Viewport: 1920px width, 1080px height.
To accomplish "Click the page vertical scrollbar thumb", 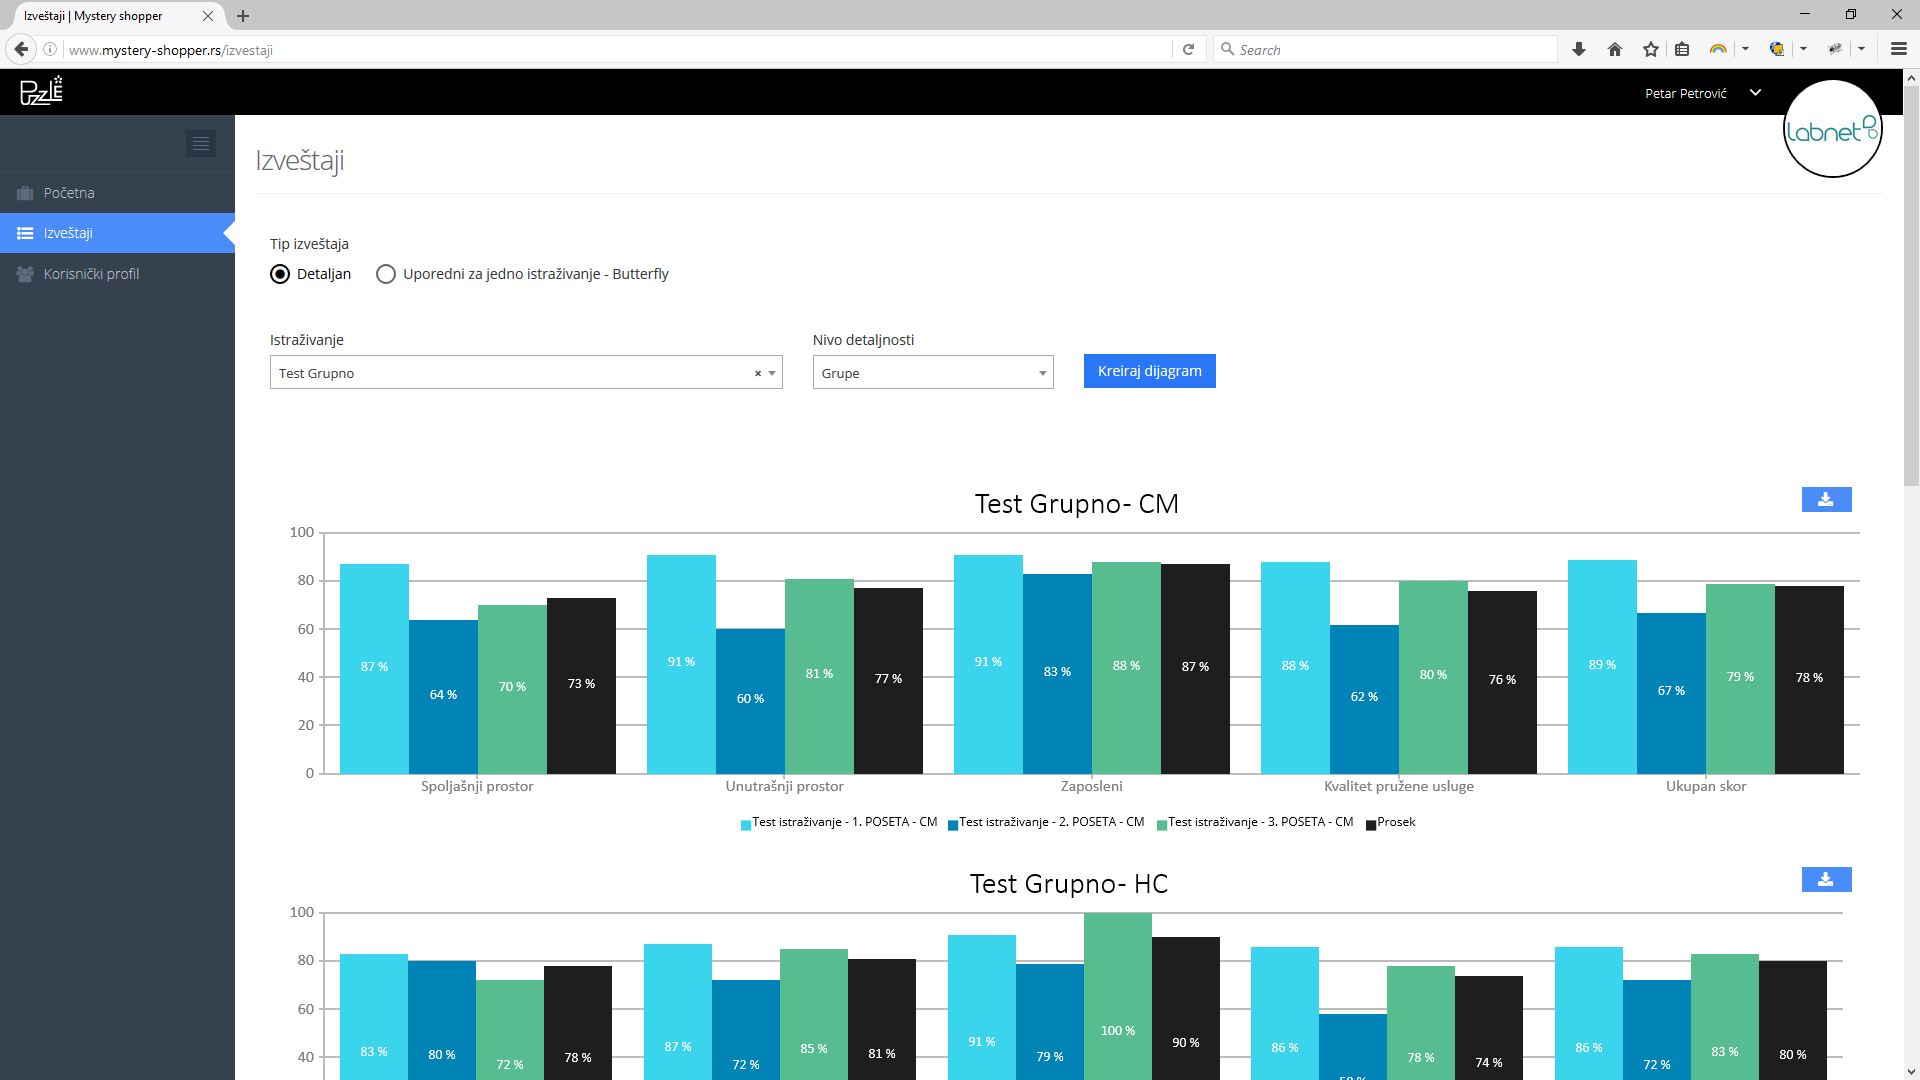I will point(1911,288).
